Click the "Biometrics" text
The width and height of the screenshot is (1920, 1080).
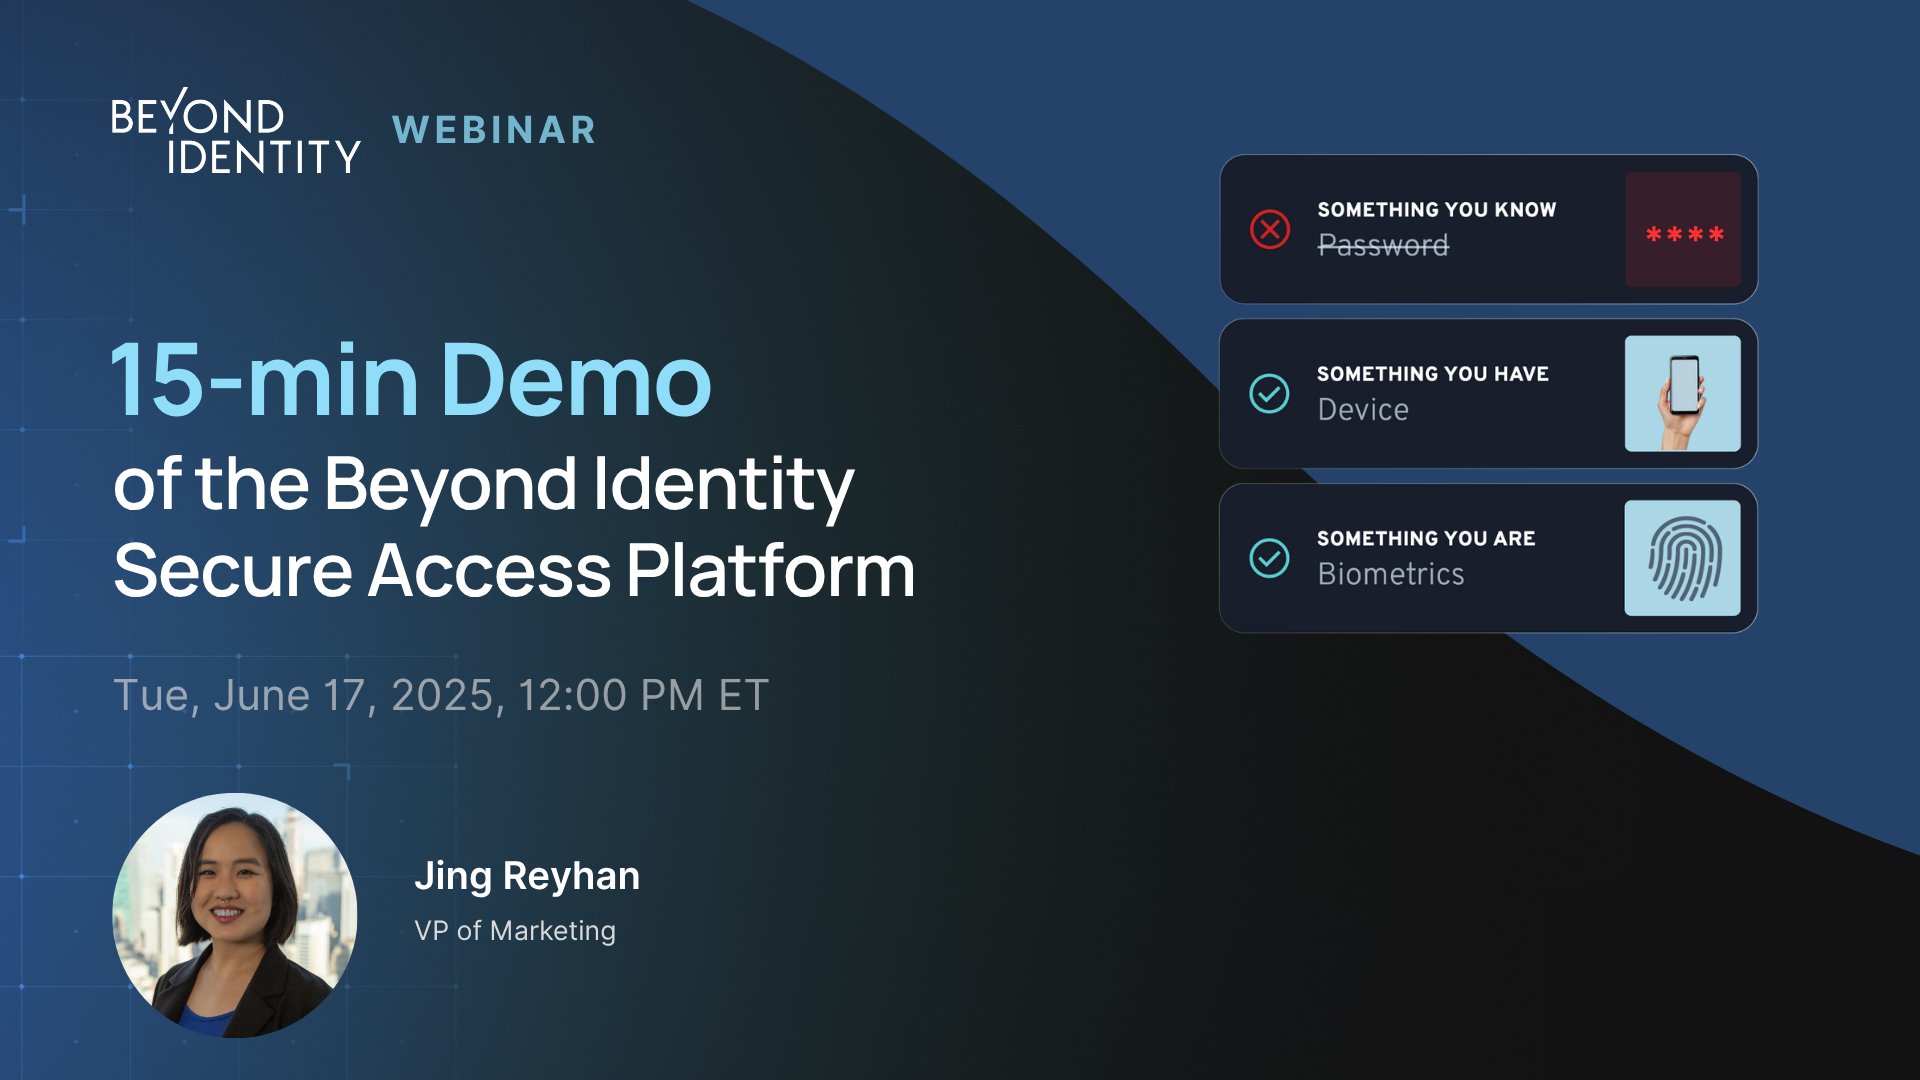pos(1391,574)
